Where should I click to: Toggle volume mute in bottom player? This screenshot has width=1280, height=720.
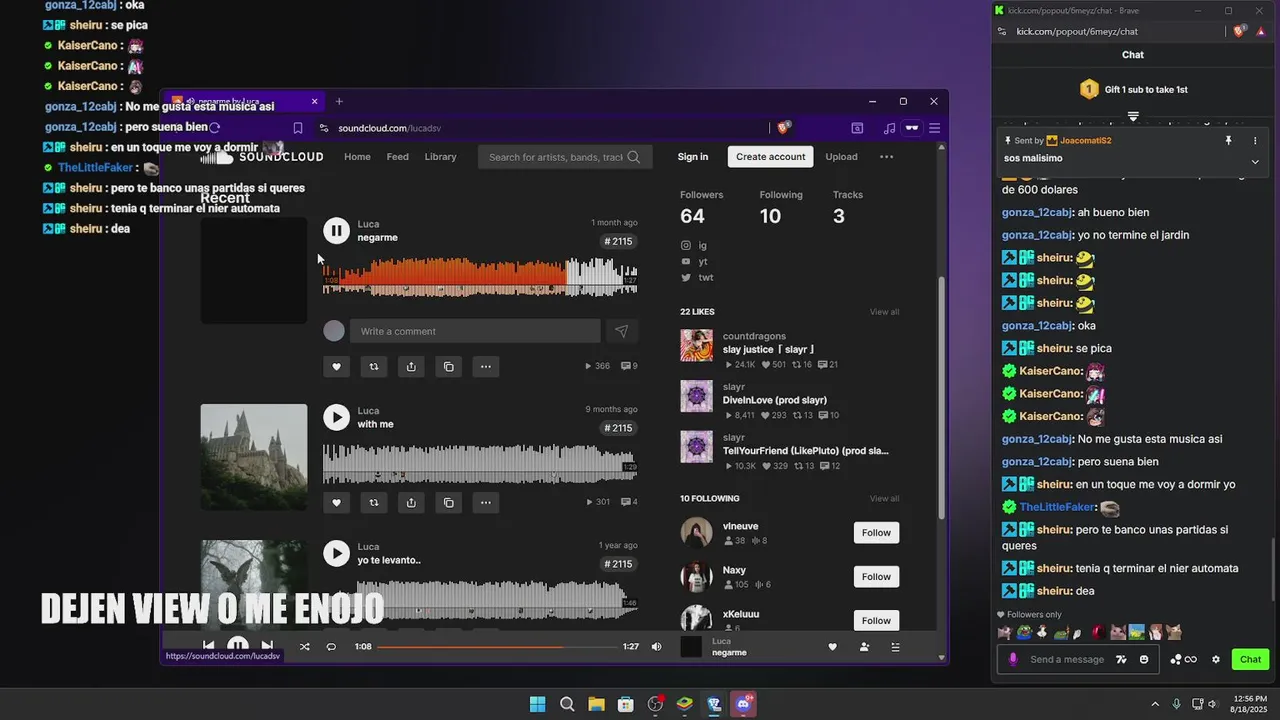656,647
